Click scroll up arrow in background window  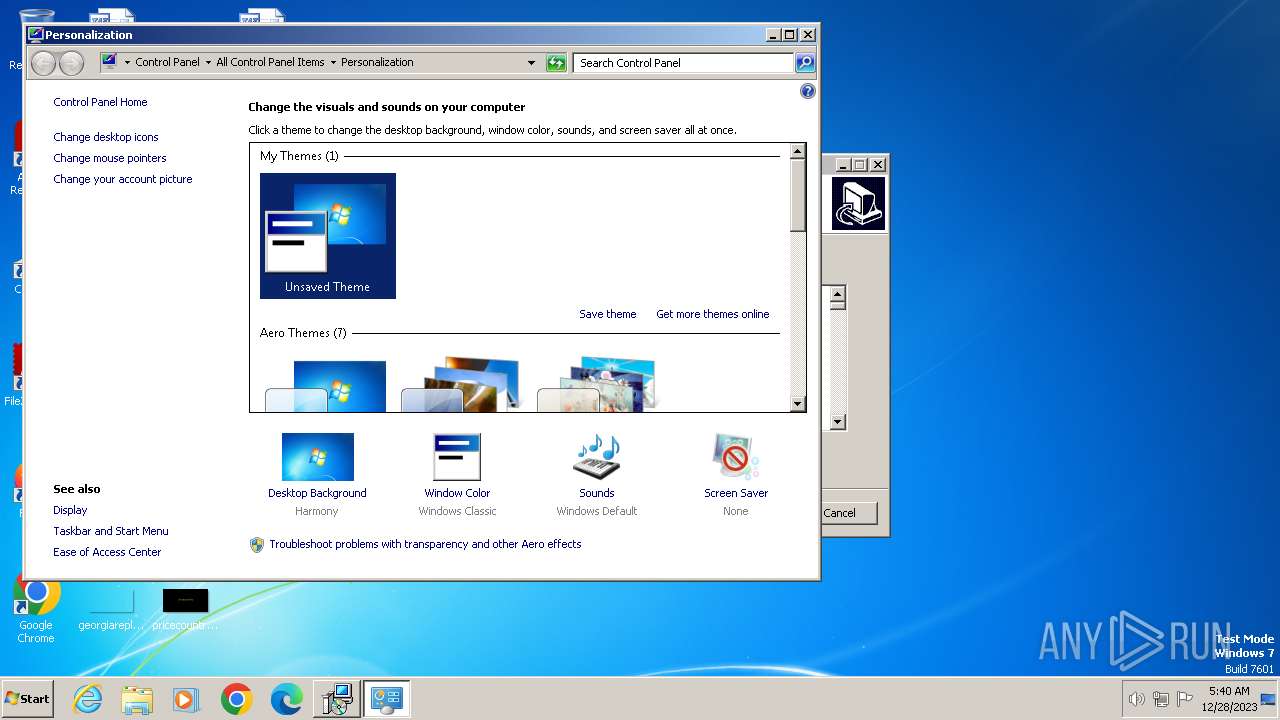click(x=838, y=292)
